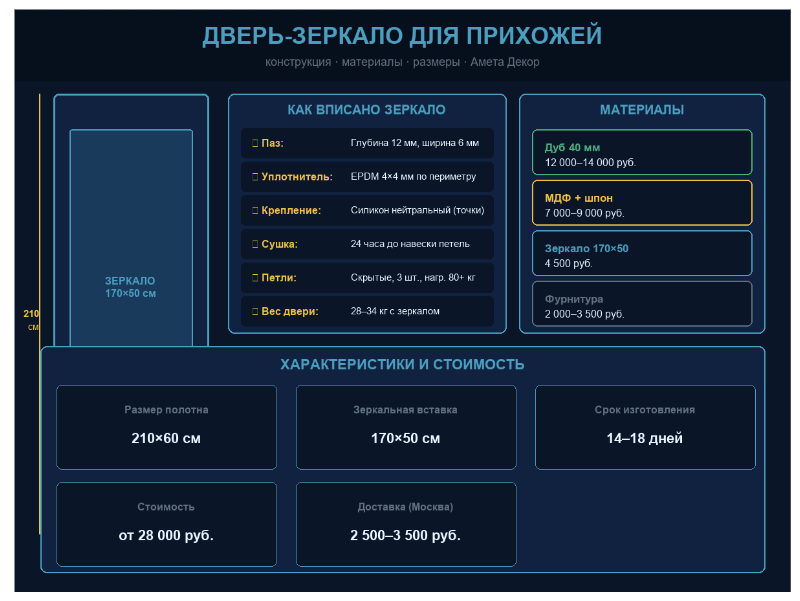Select the Петли icon

point(254,277)
